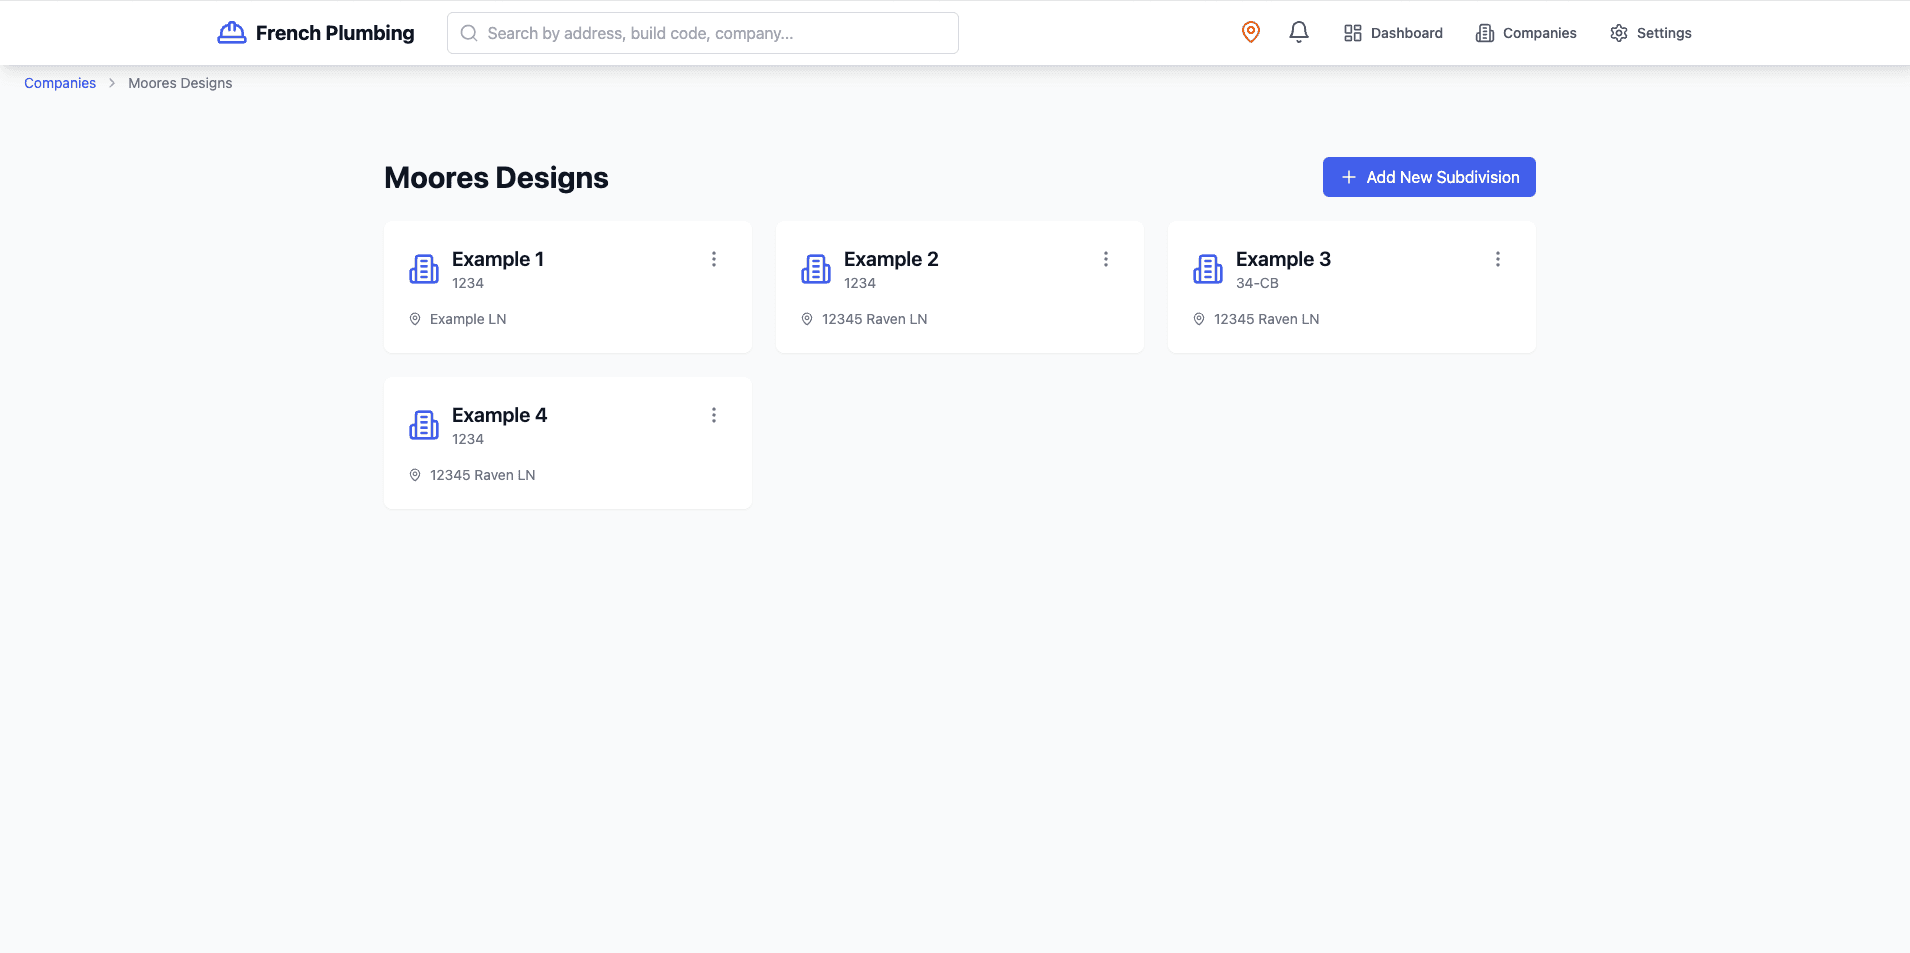Click the building icon on Example 4 card
This screenshot has width=1910, height=953.
[x=424, y=425]
